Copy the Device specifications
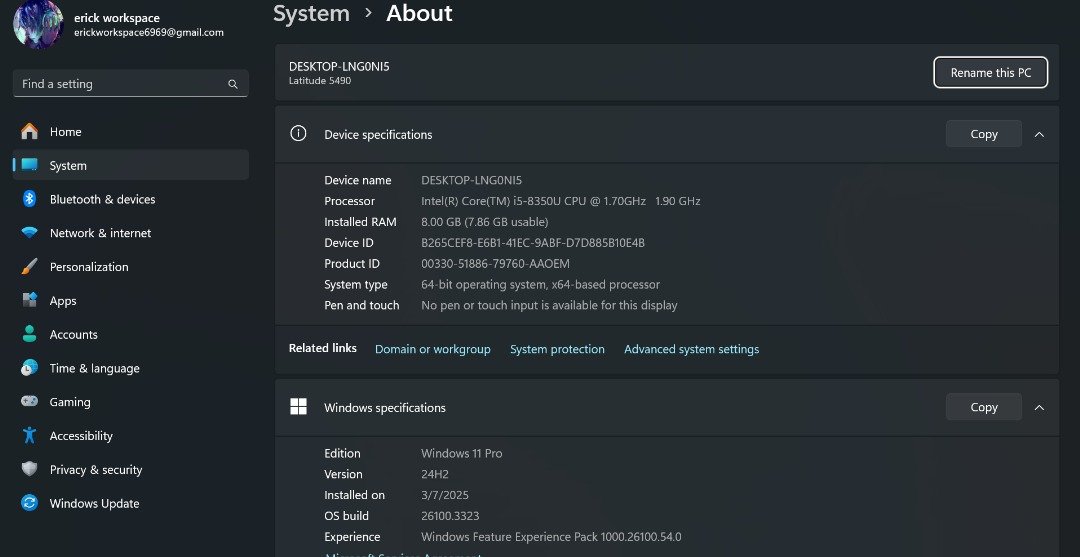The width and height of the screenshot is (1080, 557). click(984, 134)
